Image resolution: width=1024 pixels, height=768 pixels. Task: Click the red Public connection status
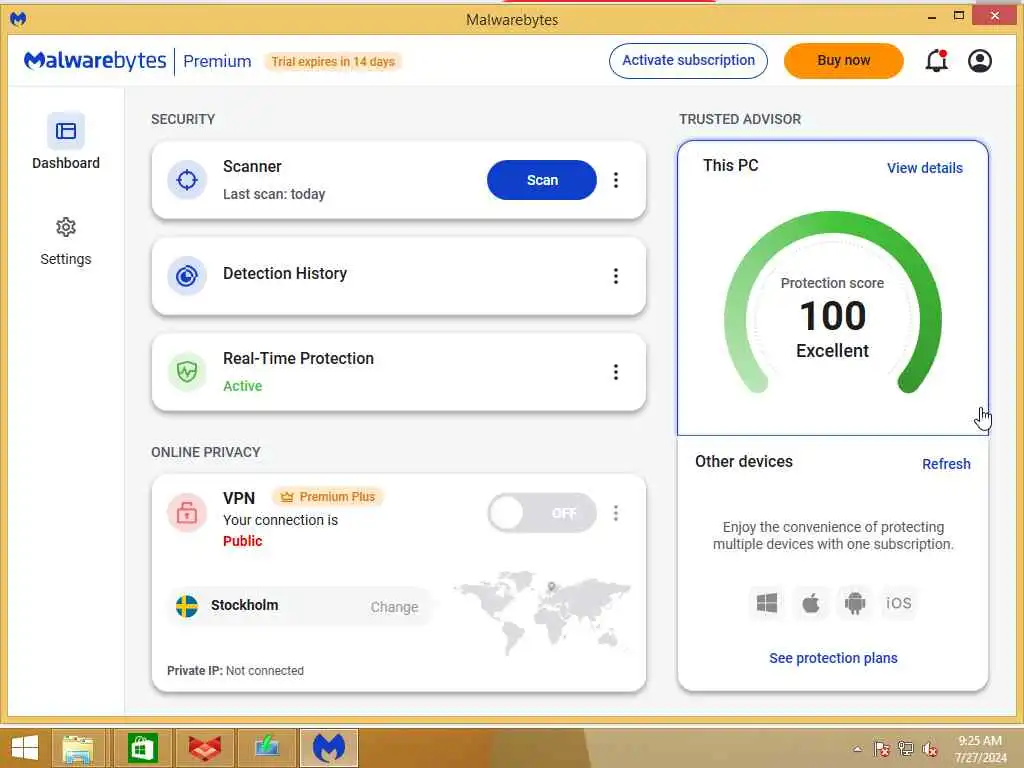242,541
